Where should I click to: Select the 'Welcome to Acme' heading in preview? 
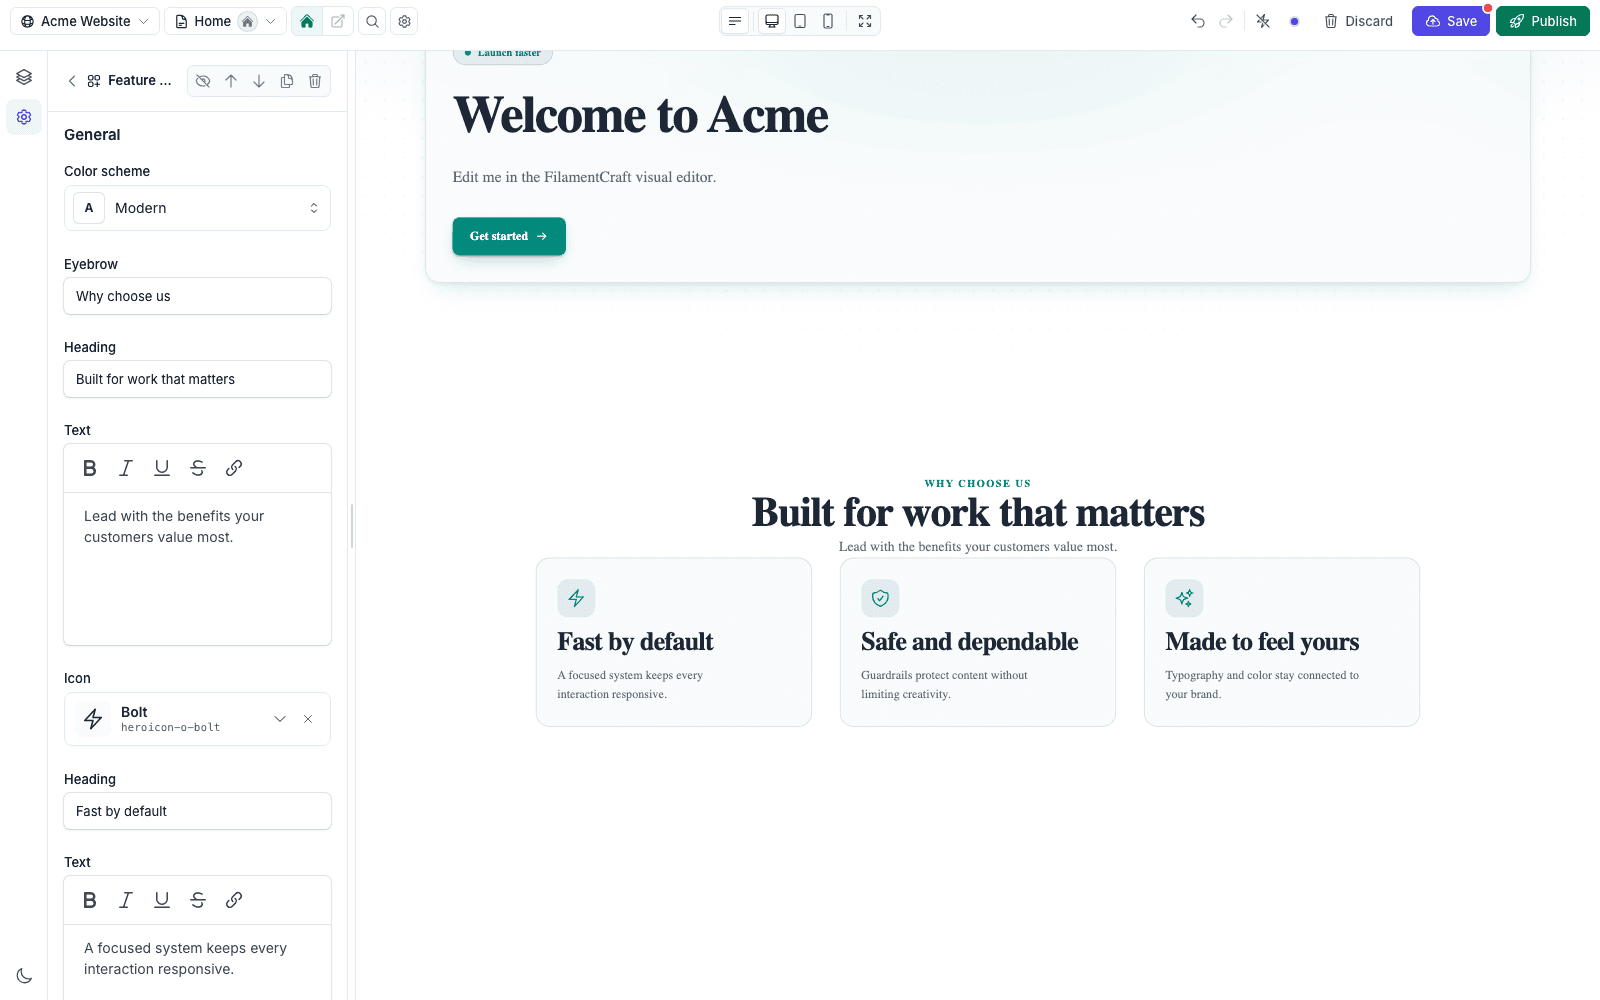[641, 115]
